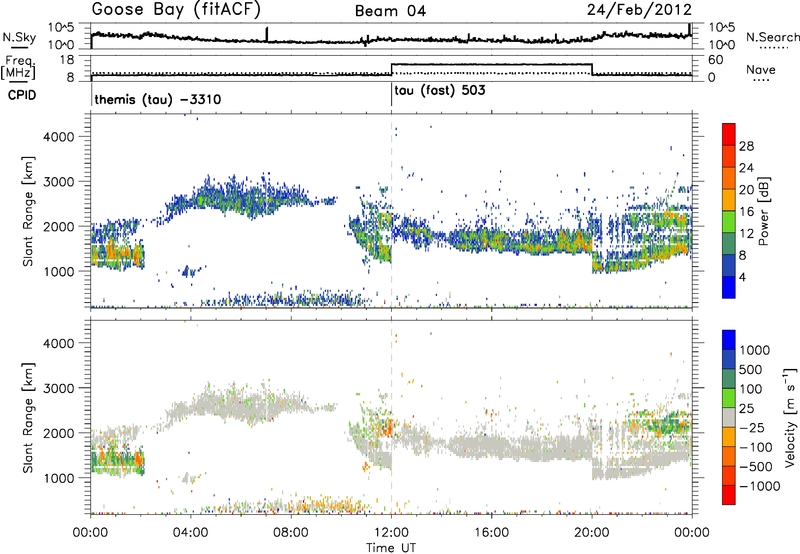
Task: Click the dashed 12:00 marker in the velocity panel
Action: [x=391, y=418]
